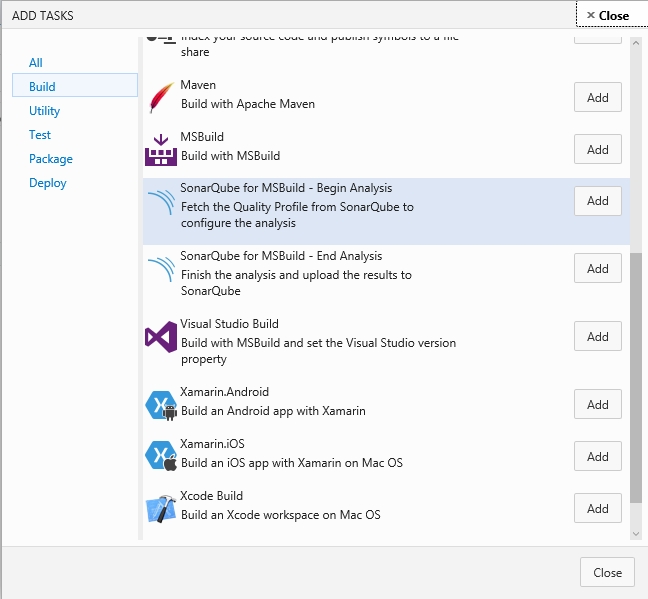The height and width of the screenshot is (599, 648).
Task: Click 'Build an Xcode workspace on Mac OS' text
Action: coord(281,515)
